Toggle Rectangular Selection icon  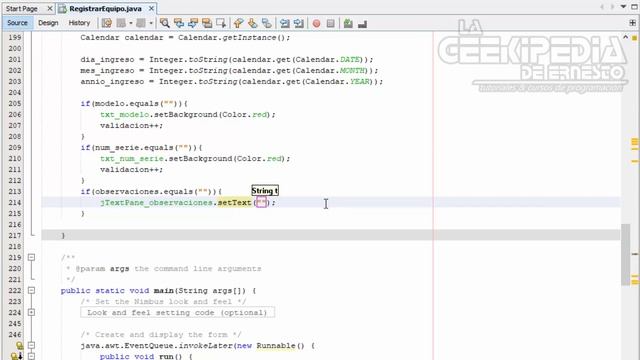point(221,23)
